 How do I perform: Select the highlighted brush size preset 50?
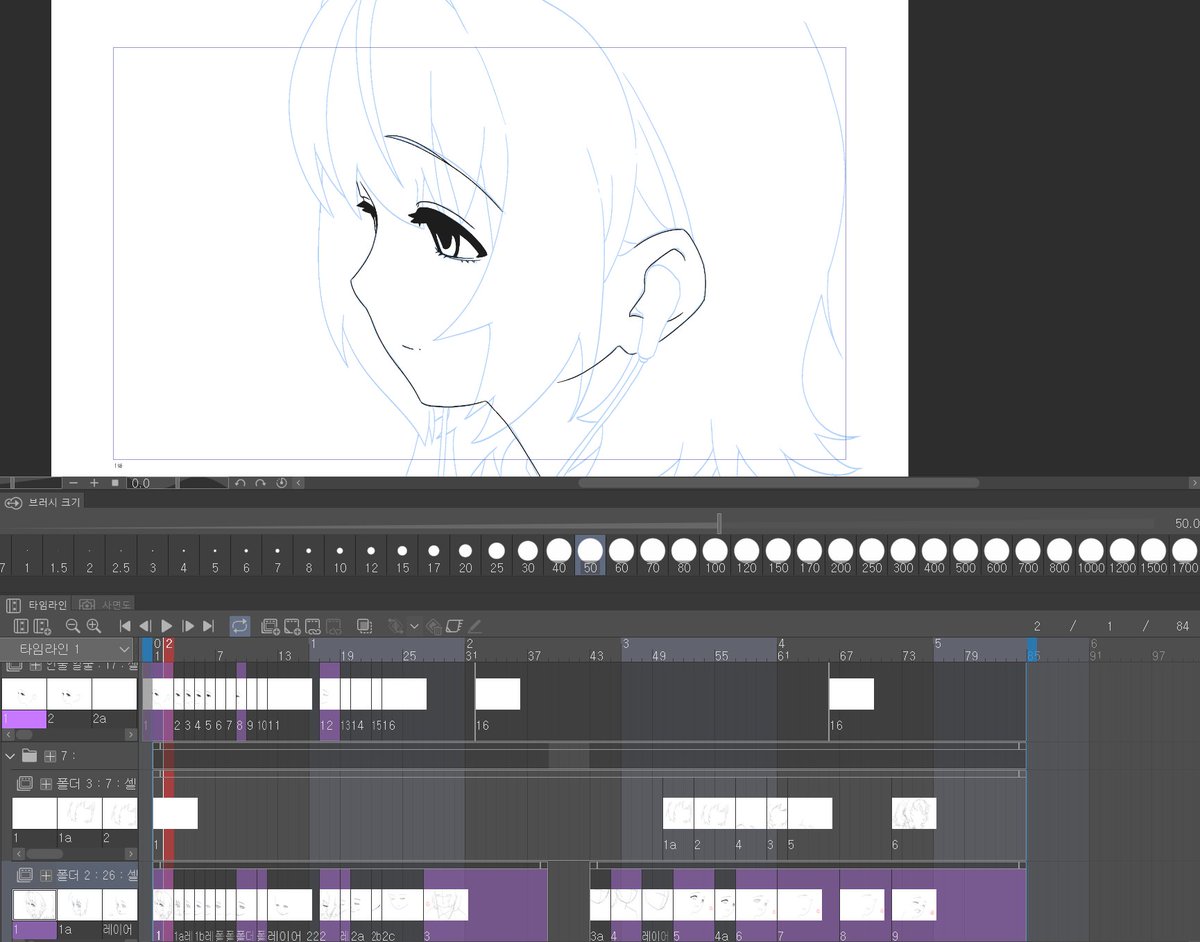pos(590,555)
